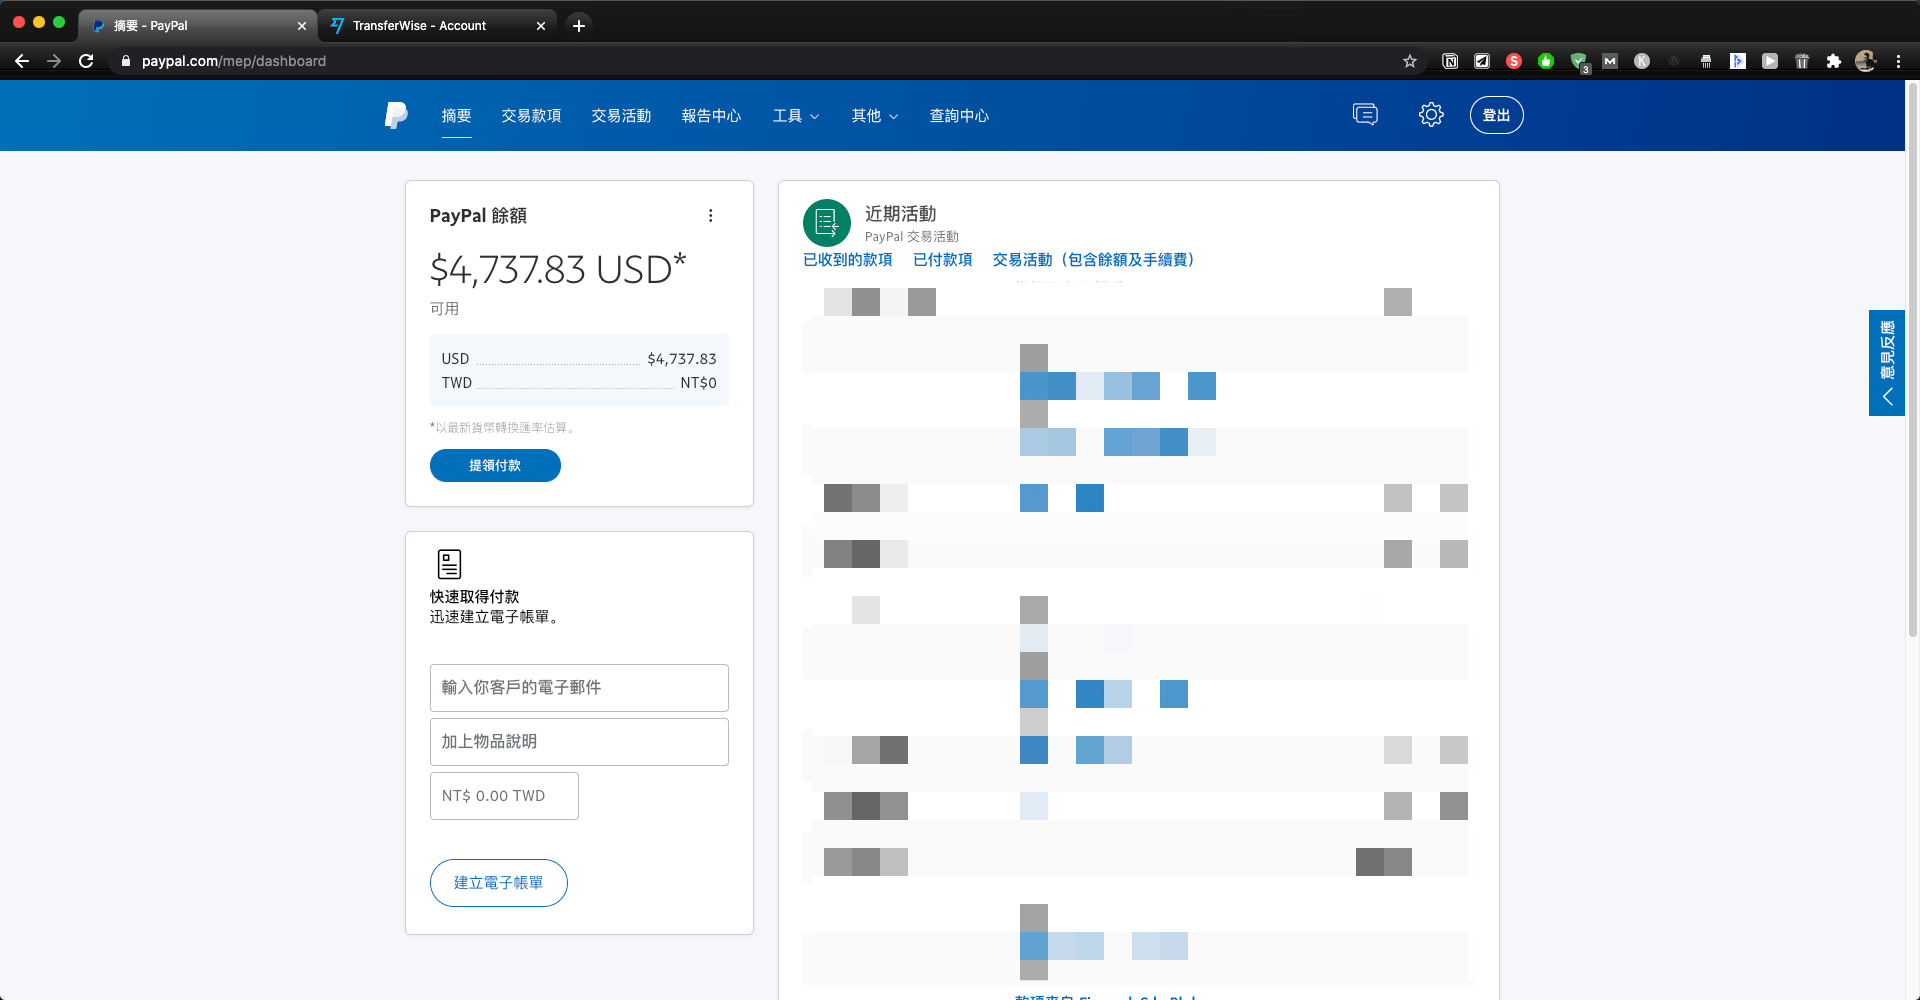Click the address bar URL
The height and width of the screenshot is (1000, 1920).
tap(234, 61)
